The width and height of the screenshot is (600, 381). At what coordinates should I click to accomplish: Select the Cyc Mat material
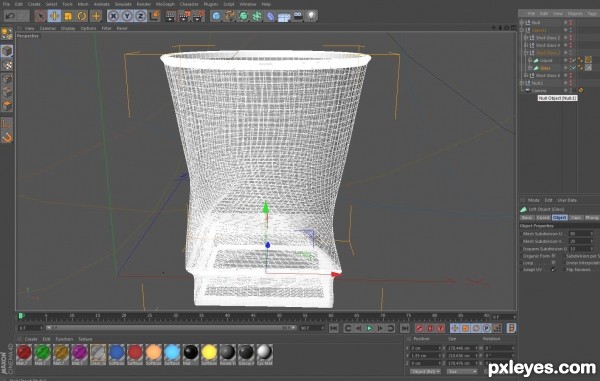(x=264, y=354)
